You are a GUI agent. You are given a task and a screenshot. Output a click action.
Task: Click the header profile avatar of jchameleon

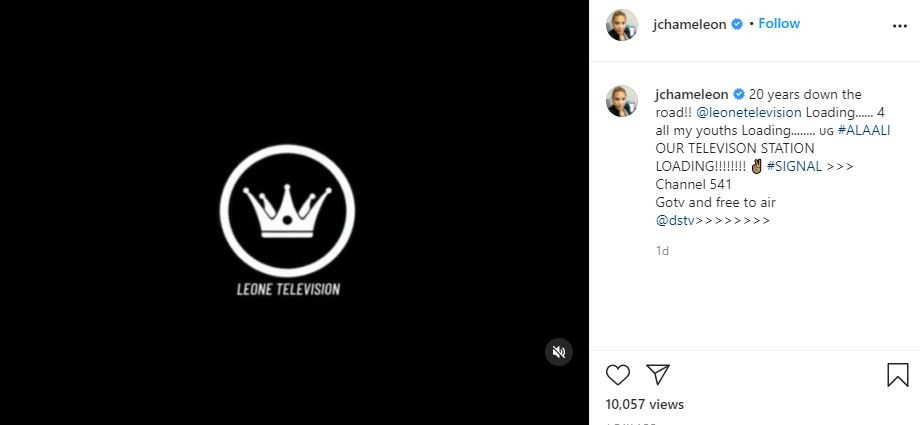(621, 25)
